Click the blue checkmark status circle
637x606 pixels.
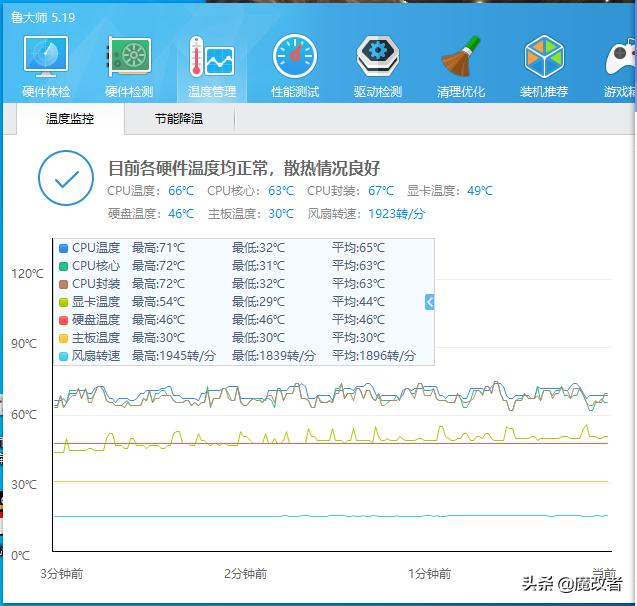pos(66,178)
